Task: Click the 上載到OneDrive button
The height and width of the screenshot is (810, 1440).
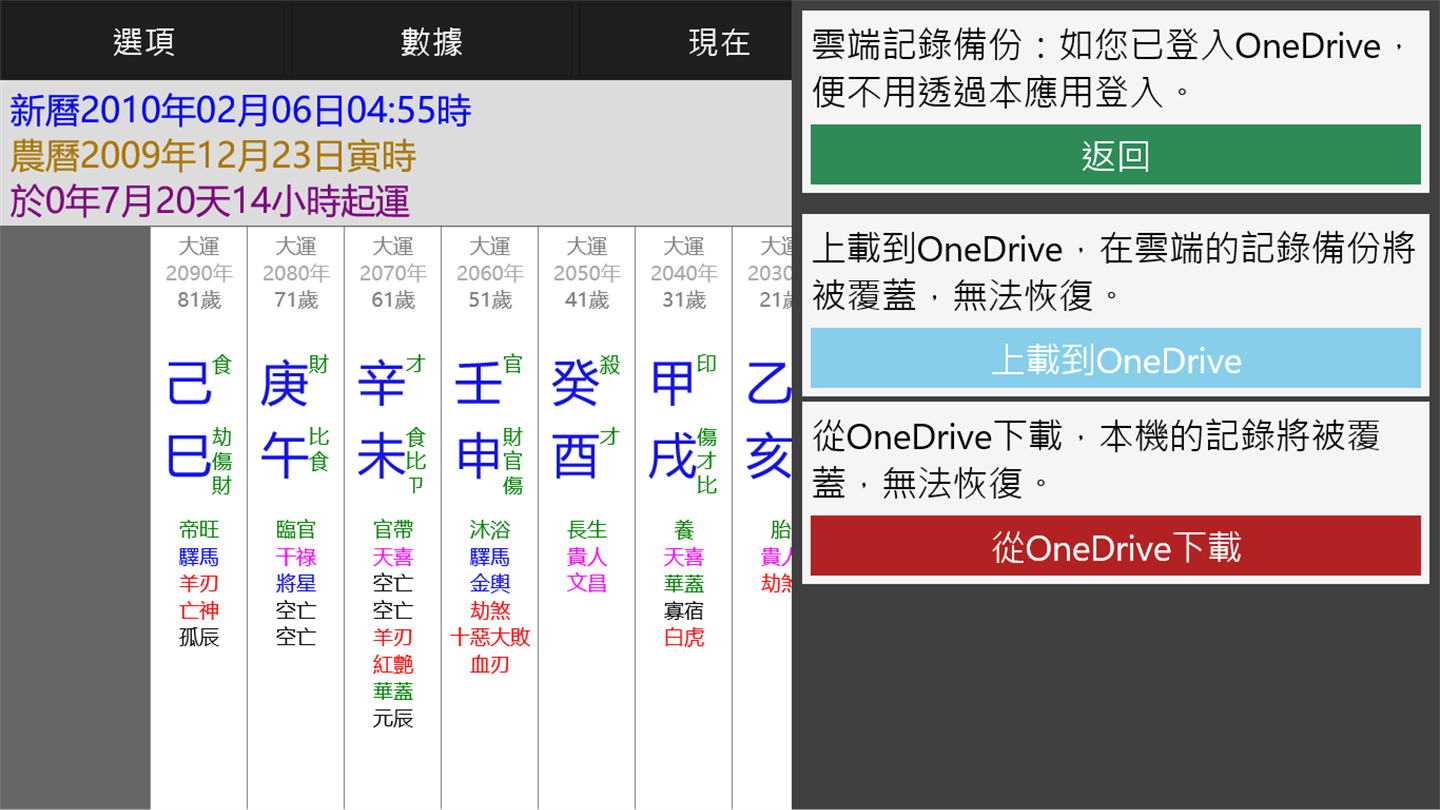Action: pyautogui.click(x=1115, y=359)
